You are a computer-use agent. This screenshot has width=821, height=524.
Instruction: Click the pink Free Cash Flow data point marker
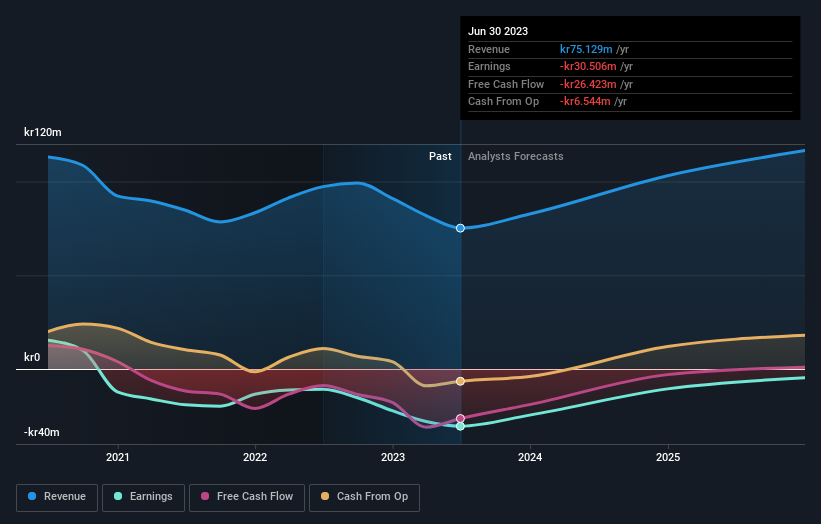coord(460,418)
